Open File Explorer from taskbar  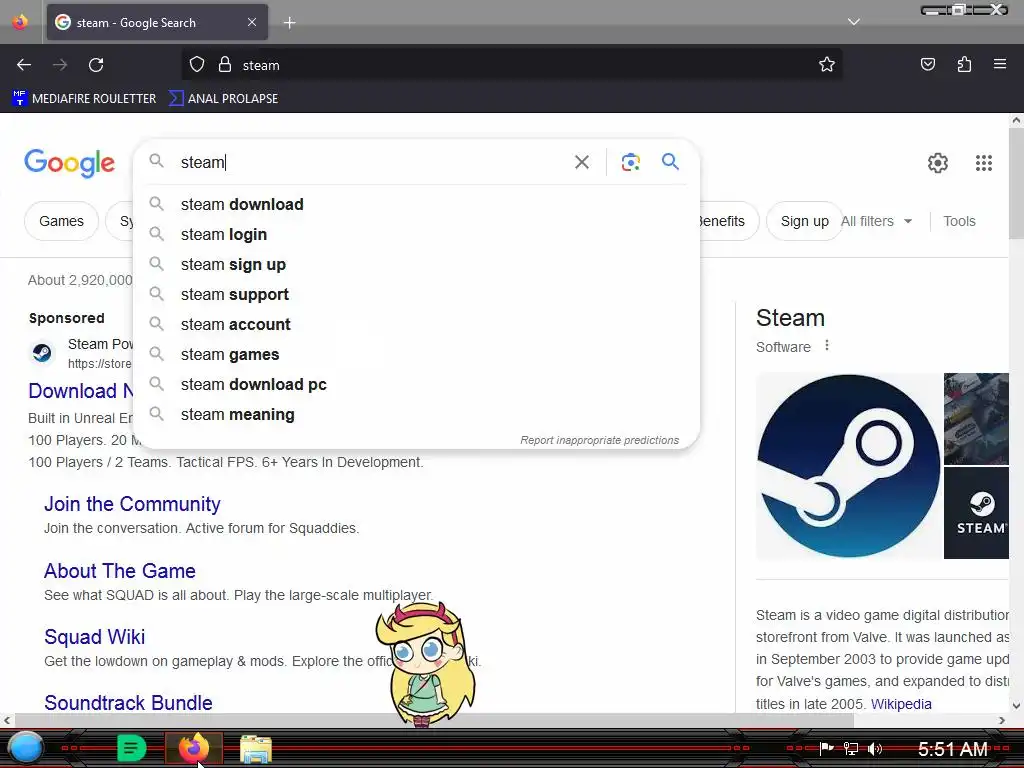(x=255, y=749)
